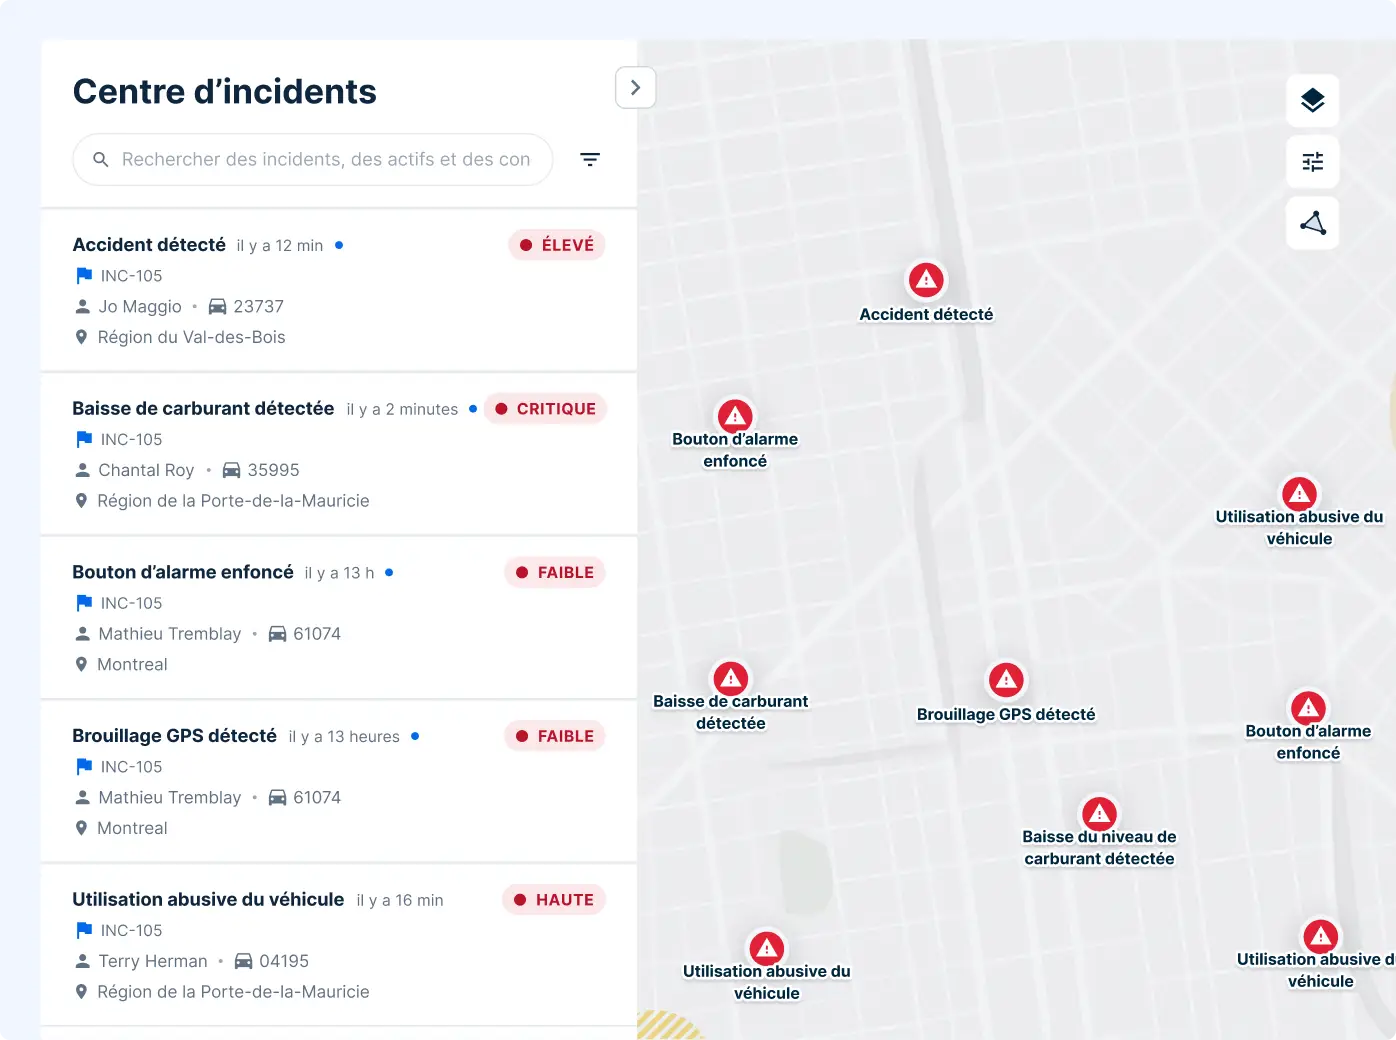This screenshot has height=1040, width=1396.
Task: Click the FAIBLE badge on Brouillage GPS détecté
Action: coord(555,736)
